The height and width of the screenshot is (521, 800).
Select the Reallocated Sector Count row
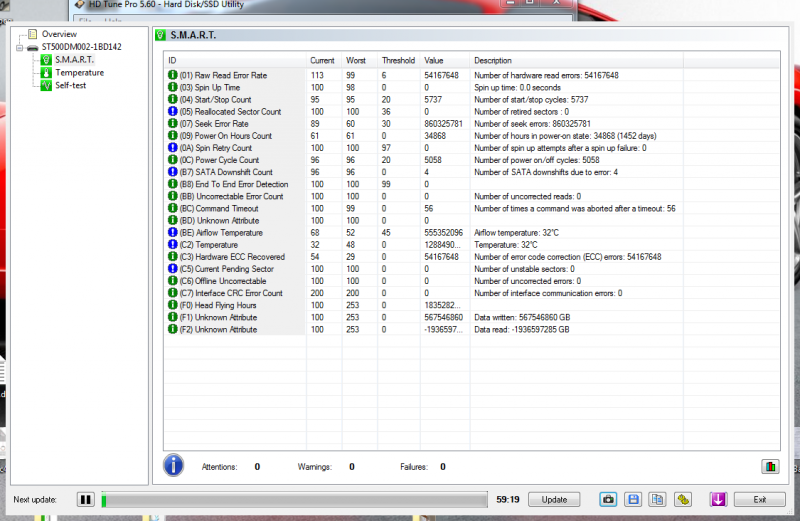[x=240, y=112]
